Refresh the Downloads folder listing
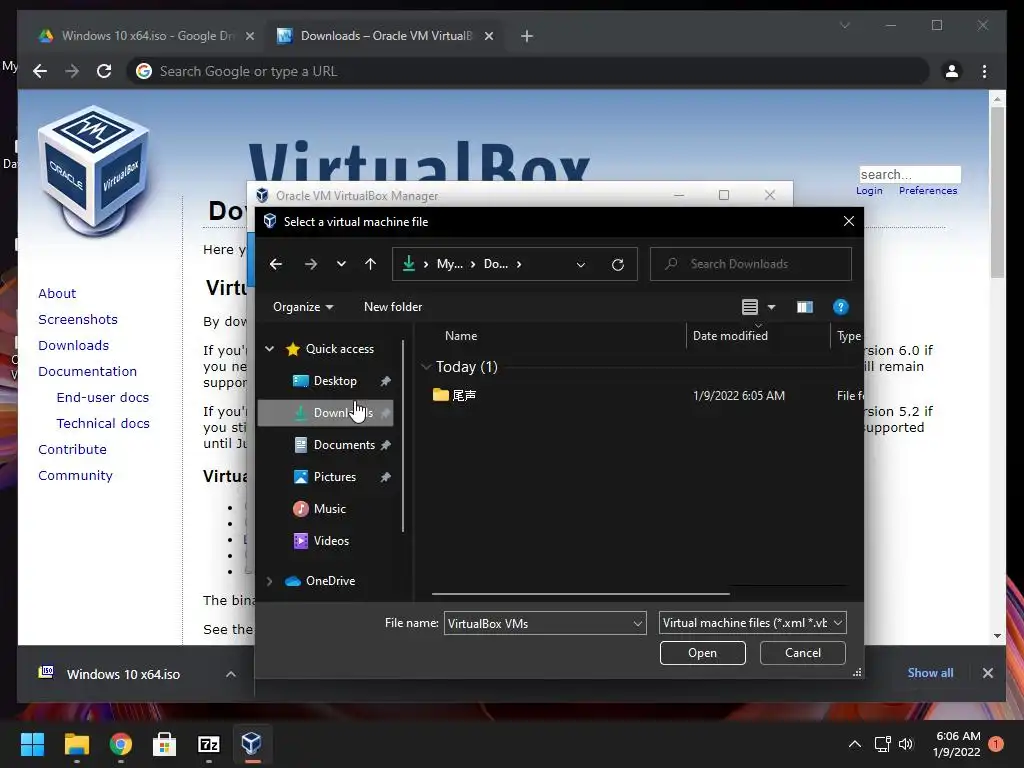 (618, 264)
